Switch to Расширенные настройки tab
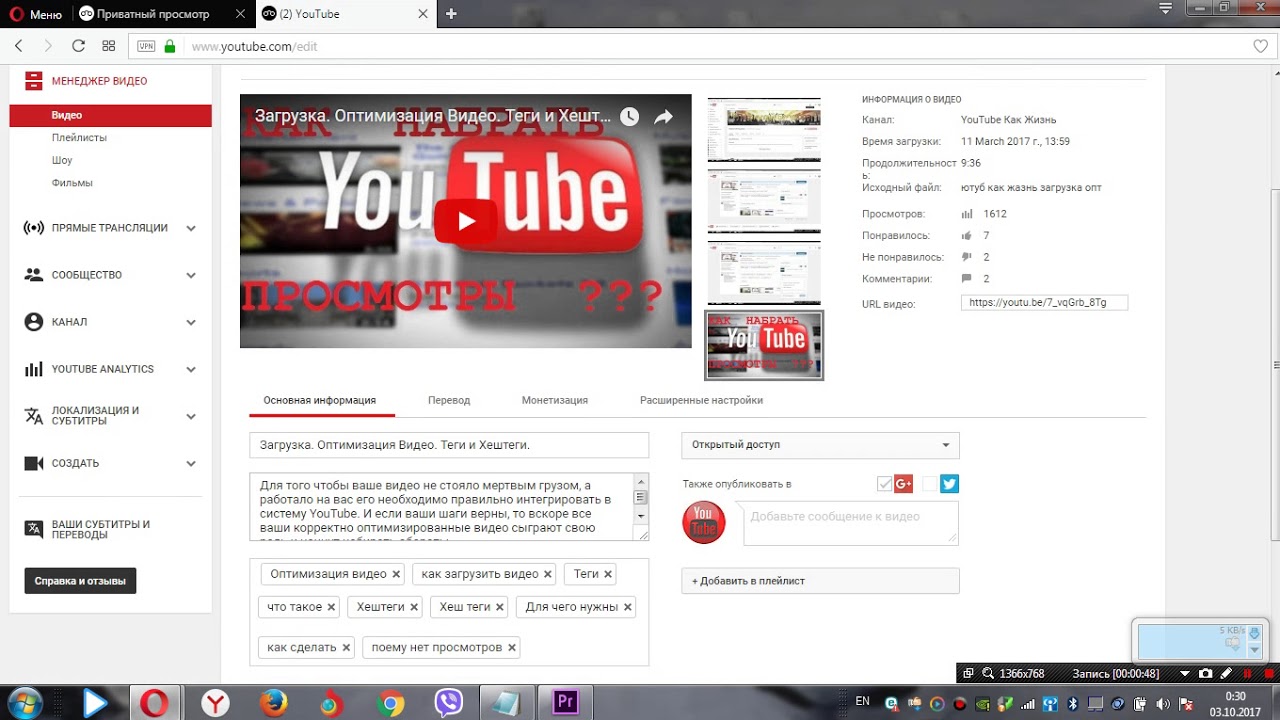This screenshot has width=1280, height=720. 701,400
